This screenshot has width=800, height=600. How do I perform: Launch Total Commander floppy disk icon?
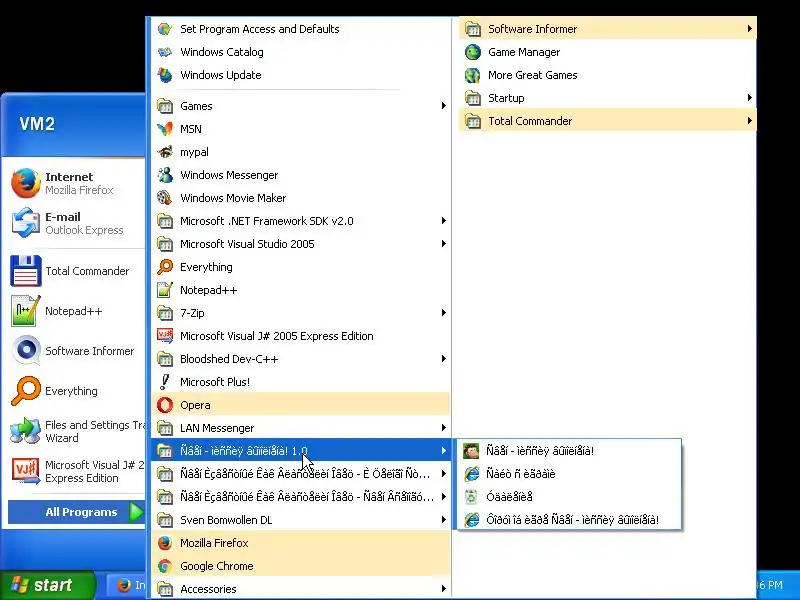26,271
